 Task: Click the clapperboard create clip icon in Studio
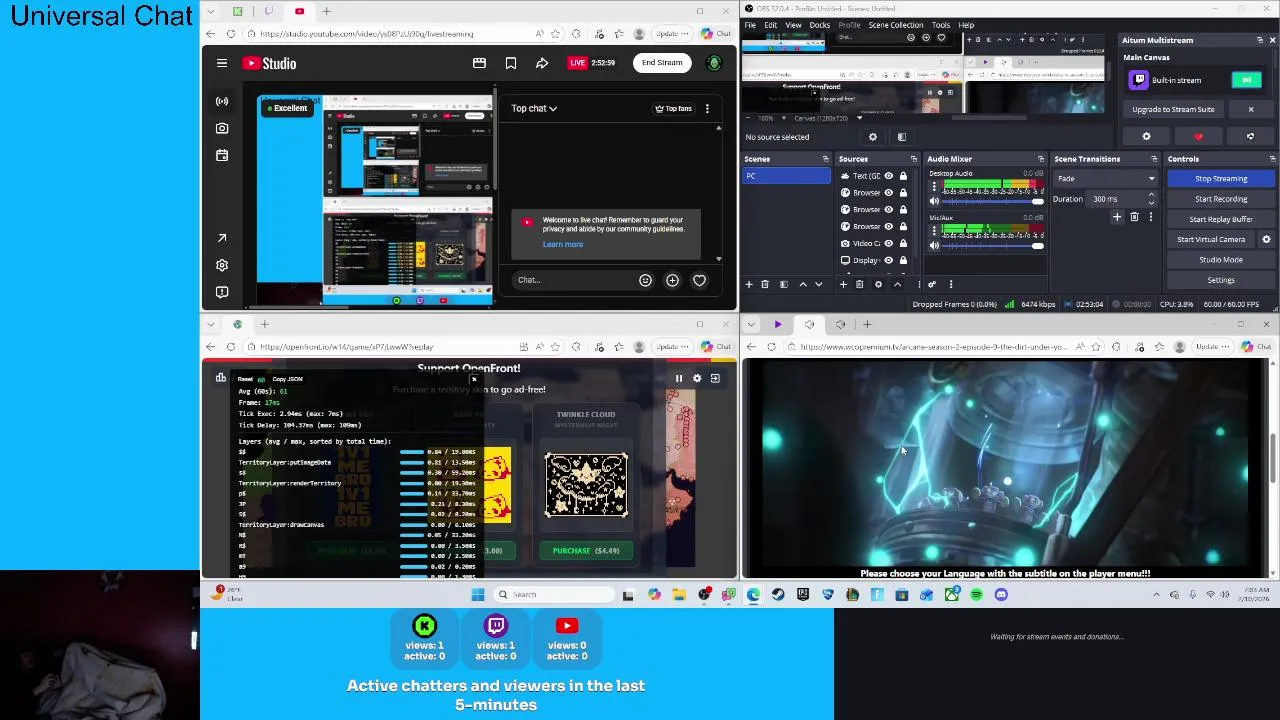click(479, 63)
